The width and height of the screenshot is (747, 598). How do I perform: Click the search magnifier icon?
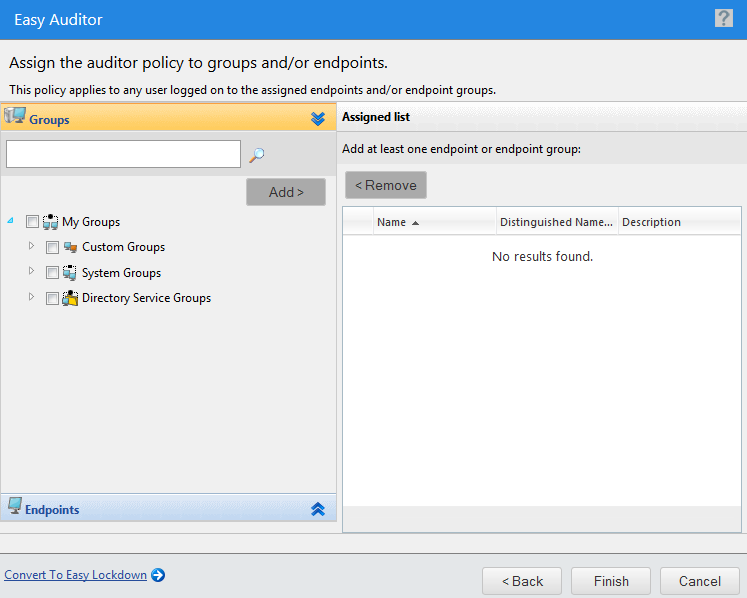pos(257,155)
